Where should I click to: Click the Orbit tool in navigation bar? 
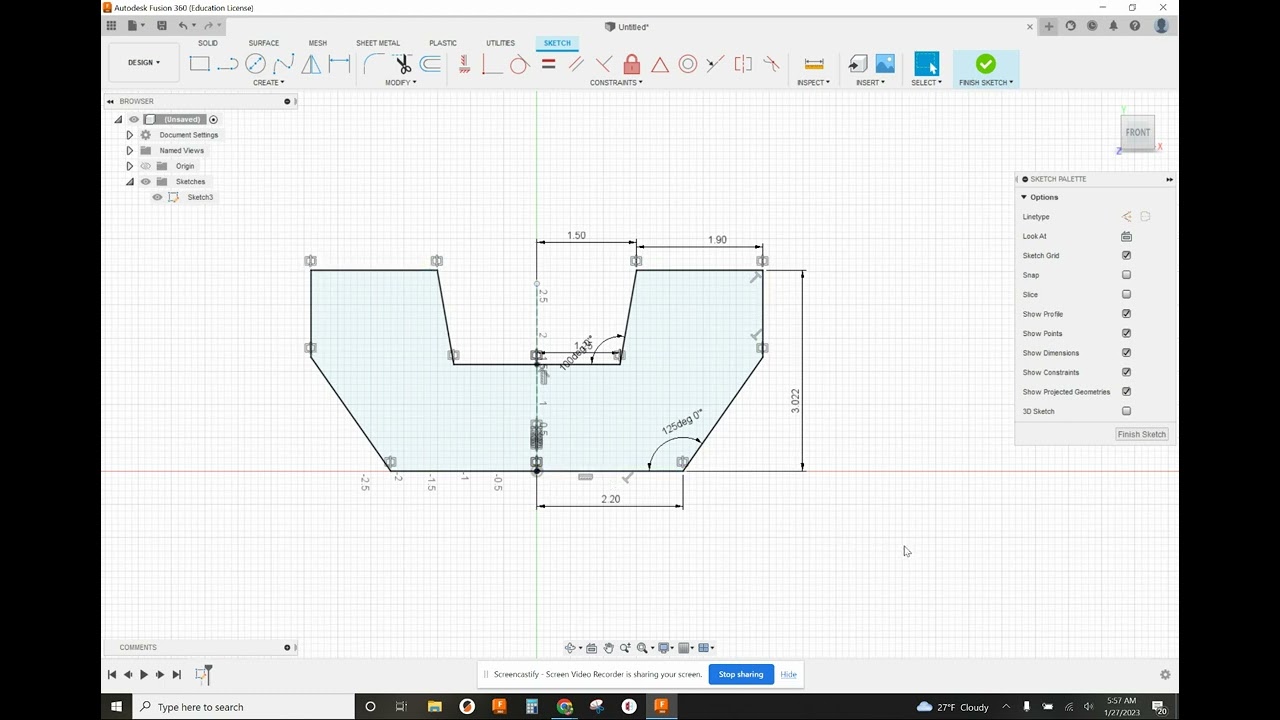[x=572, y=648]
